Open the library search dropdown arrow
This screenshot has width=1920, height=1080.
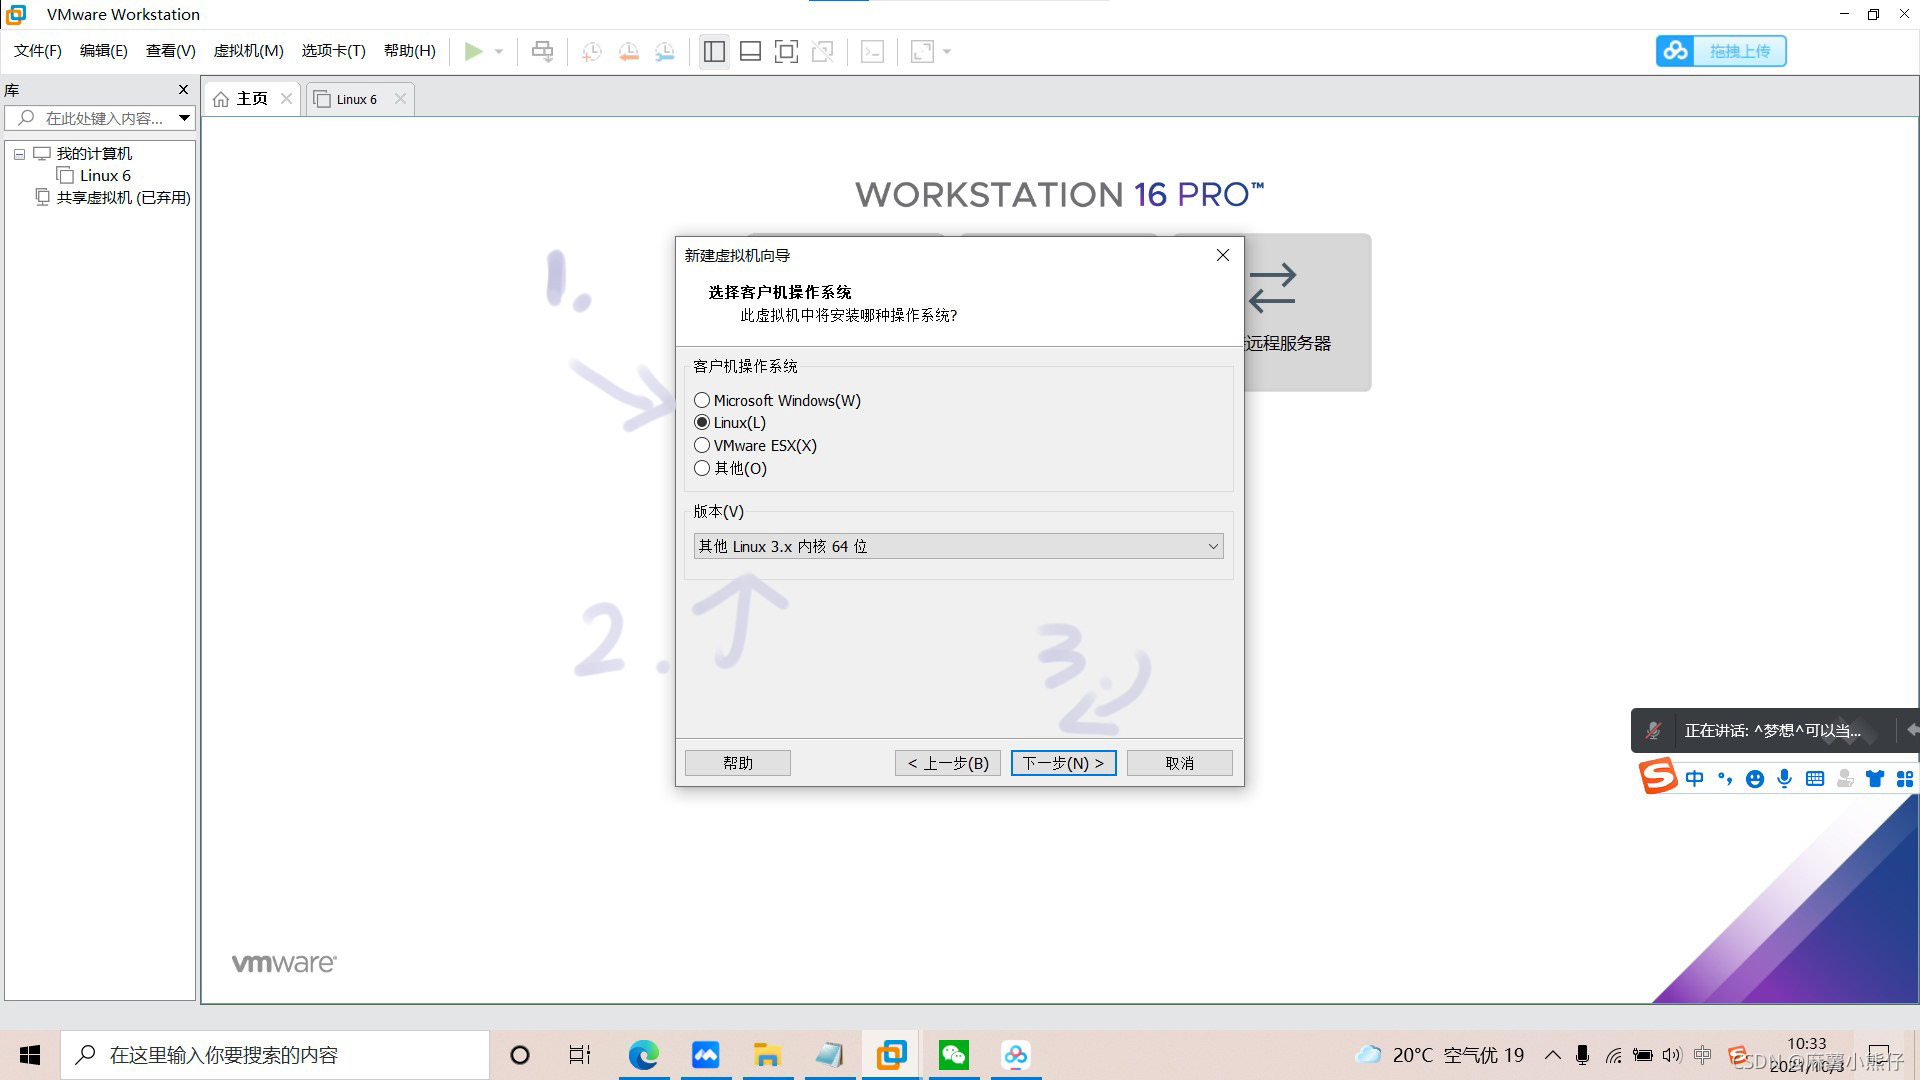point(184,118)
